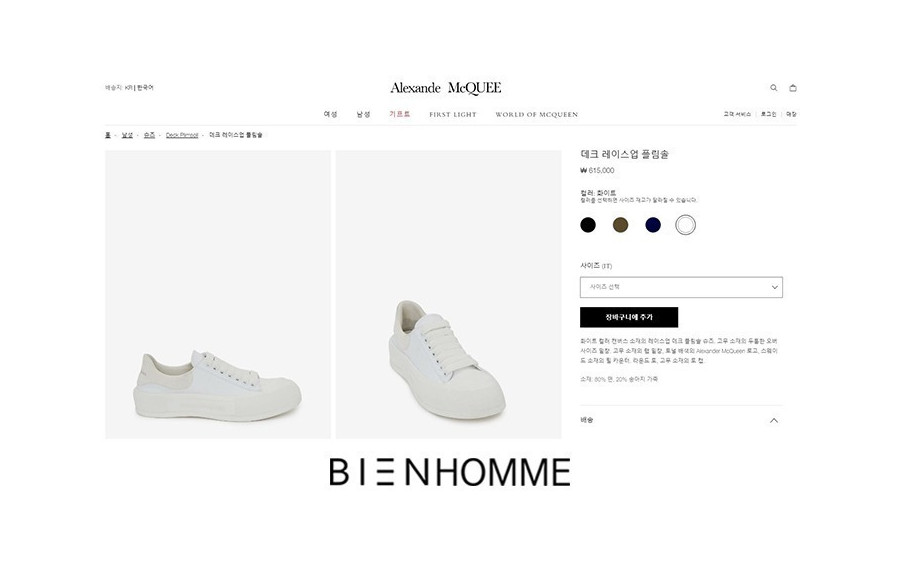Open the WORLD OF MCQUEEN menu item
The height and width of the screenshot is (572, 900).
[x=537, y=115]
